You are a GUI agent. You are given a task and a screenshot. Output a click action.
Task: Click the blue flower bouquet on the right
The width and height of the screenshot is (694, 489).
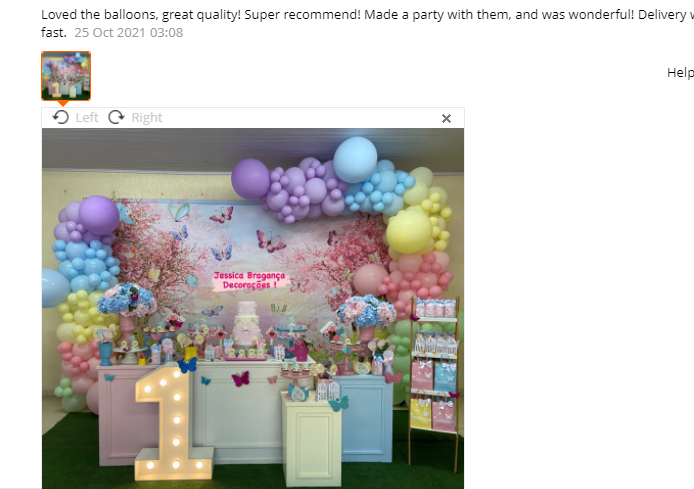[366, 312]
